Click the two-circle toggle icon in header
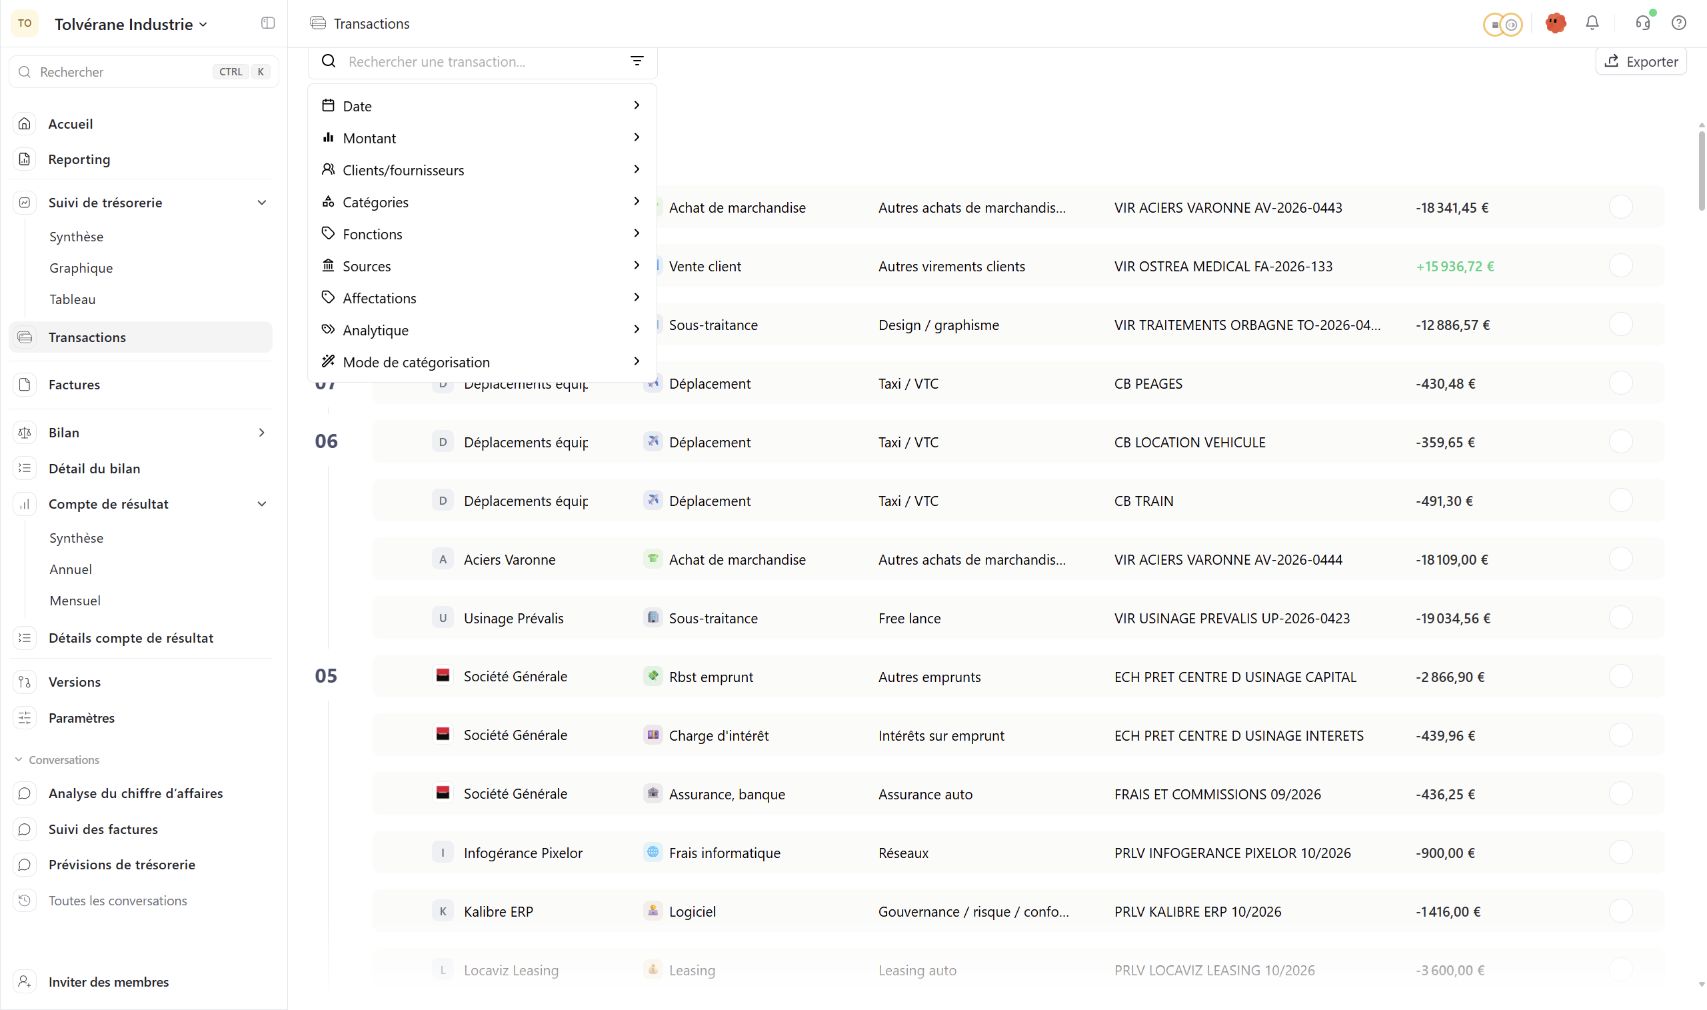Image resolution: width=1707 pixels, height=1010 pixels. click(1502, 24)
